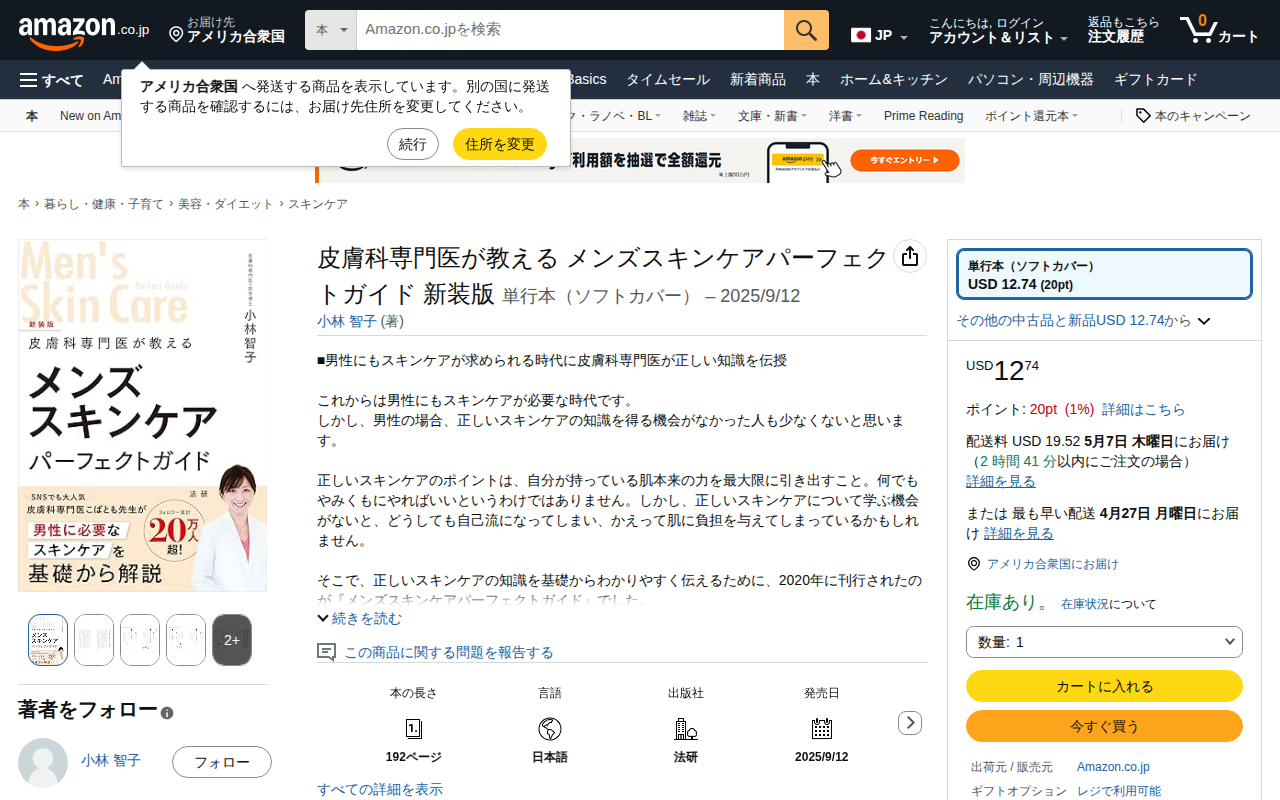The image size is (1280, 800).
Task: Open the shopping cart icon
Action: [1197, 30]
